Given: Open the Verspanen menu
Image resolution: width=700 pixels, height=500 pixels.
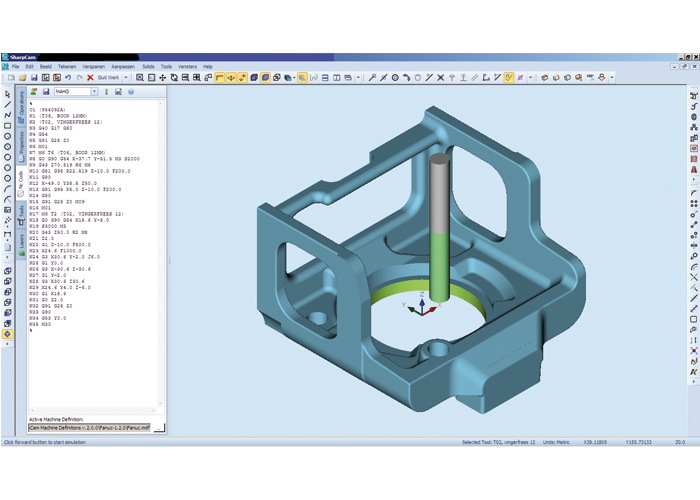Looking at the screenshot, I should click(93, 67).
